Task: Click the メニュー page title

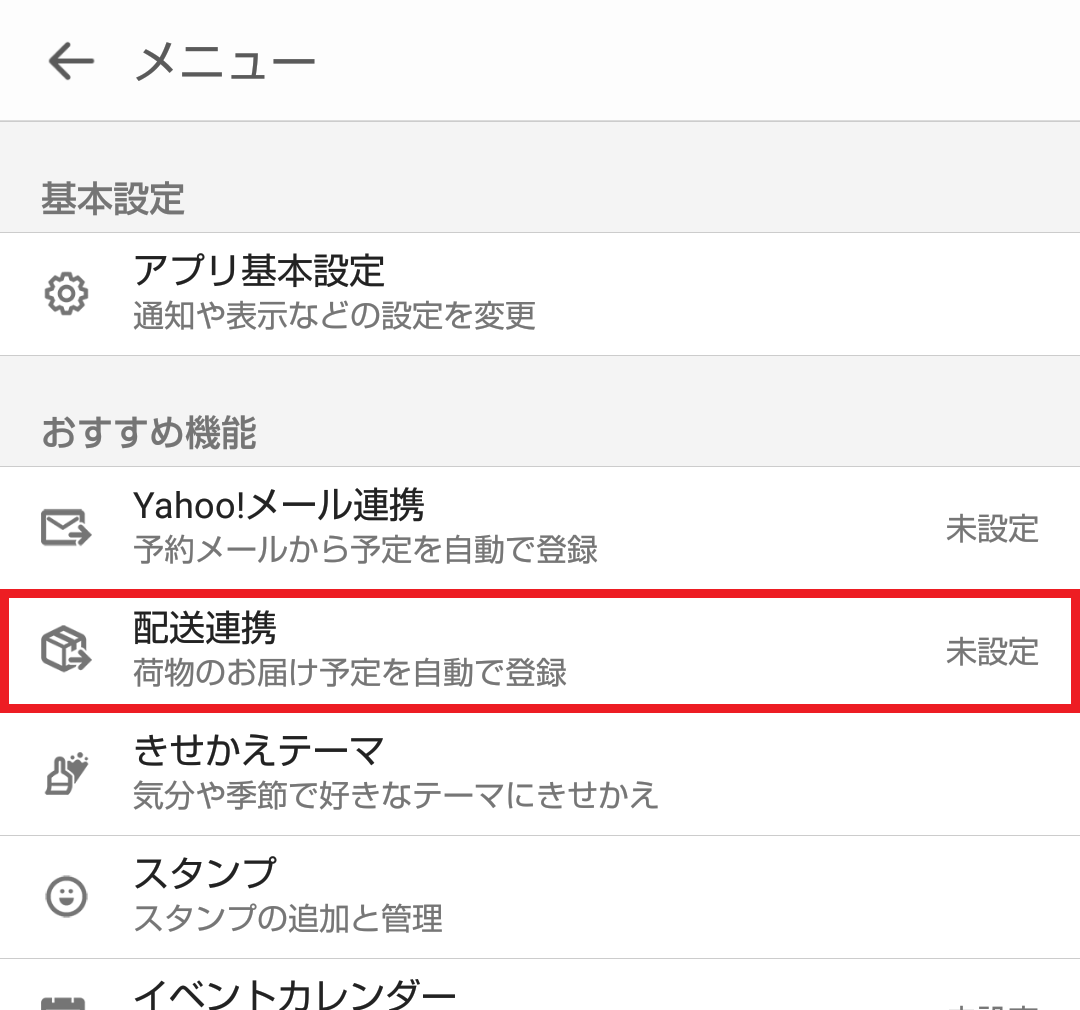Action: click(x=225, y=62)
